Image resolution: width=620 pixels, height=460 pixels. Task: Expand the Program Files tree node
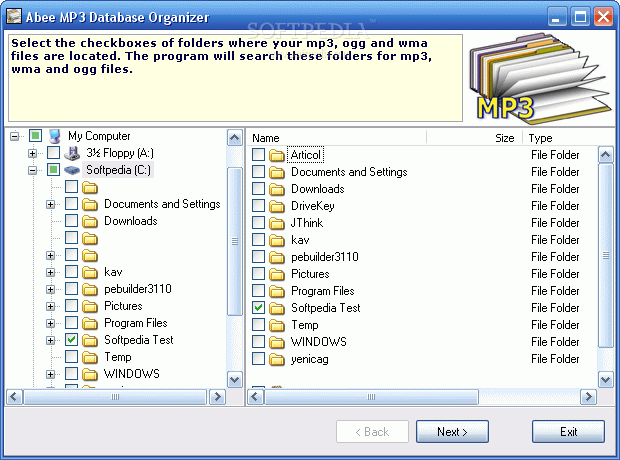click(x=50, y=324)
